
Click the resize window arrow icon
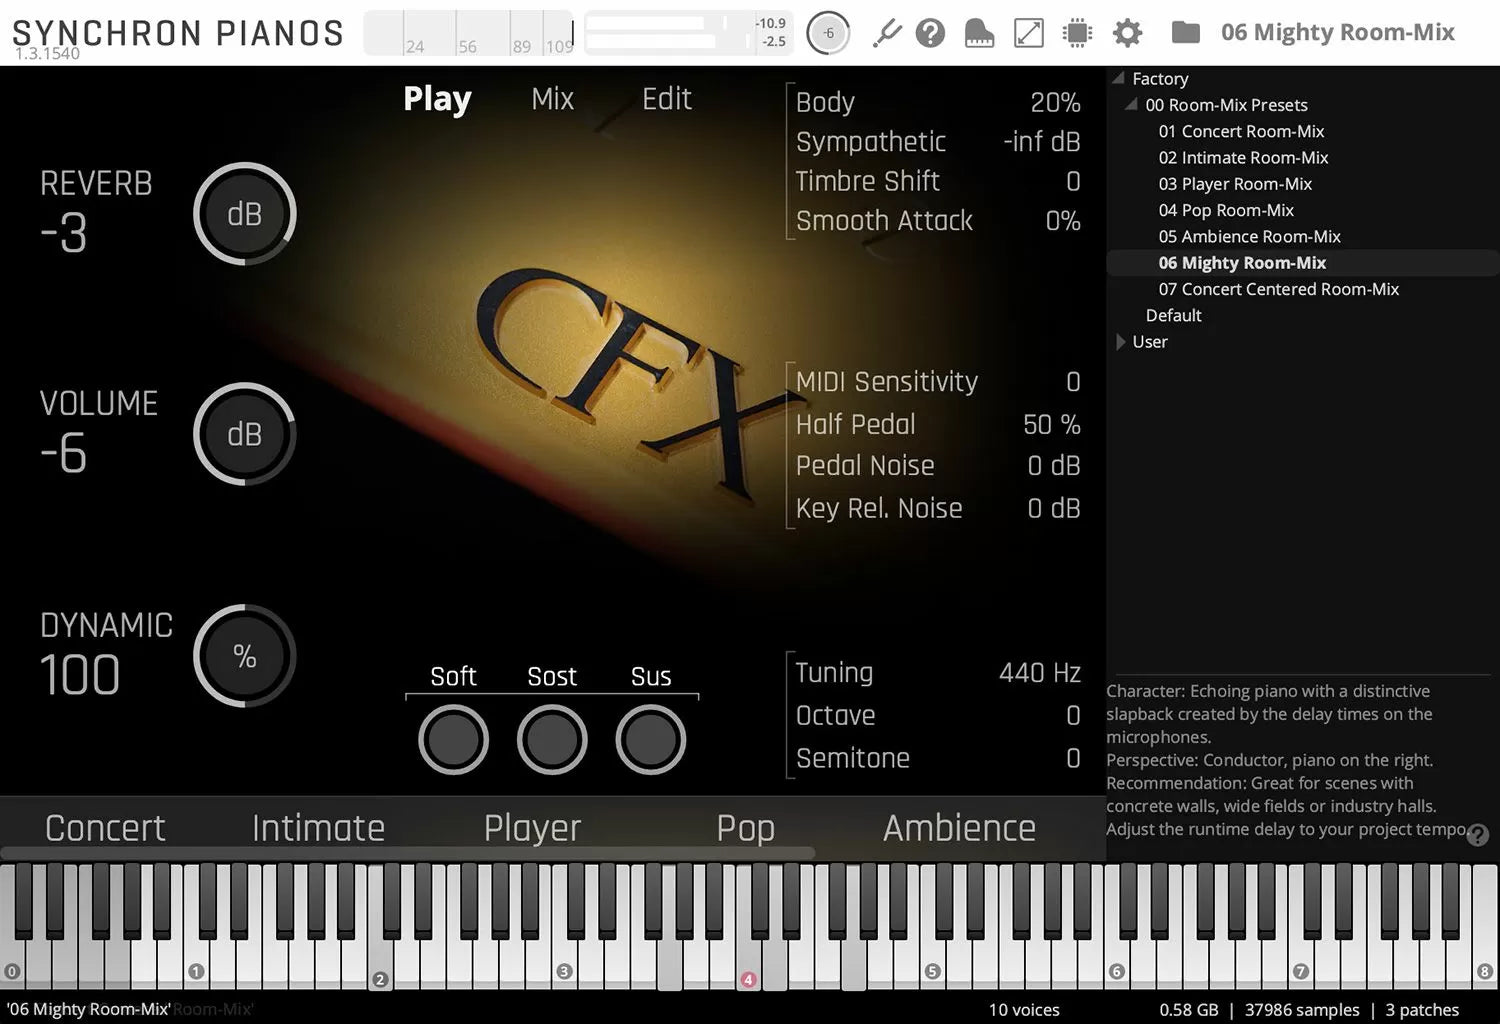pos(1028,33)
